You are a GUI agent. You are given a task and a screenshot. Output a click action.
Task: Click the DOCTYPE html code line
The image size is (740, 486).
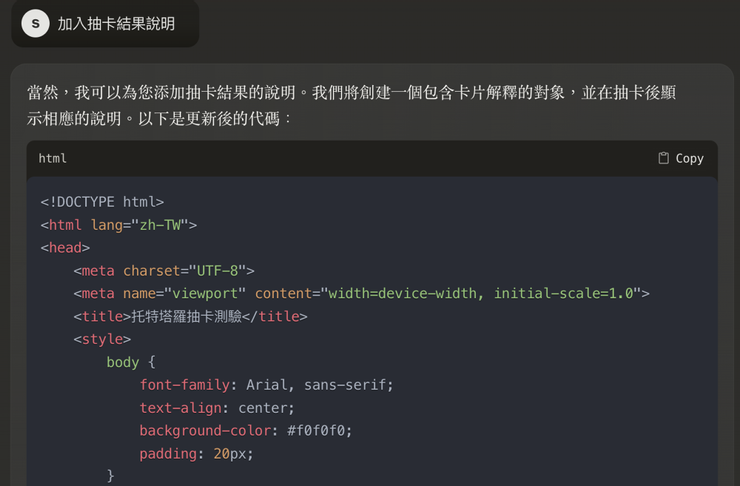pyautogui.click(x=102, y=201)
